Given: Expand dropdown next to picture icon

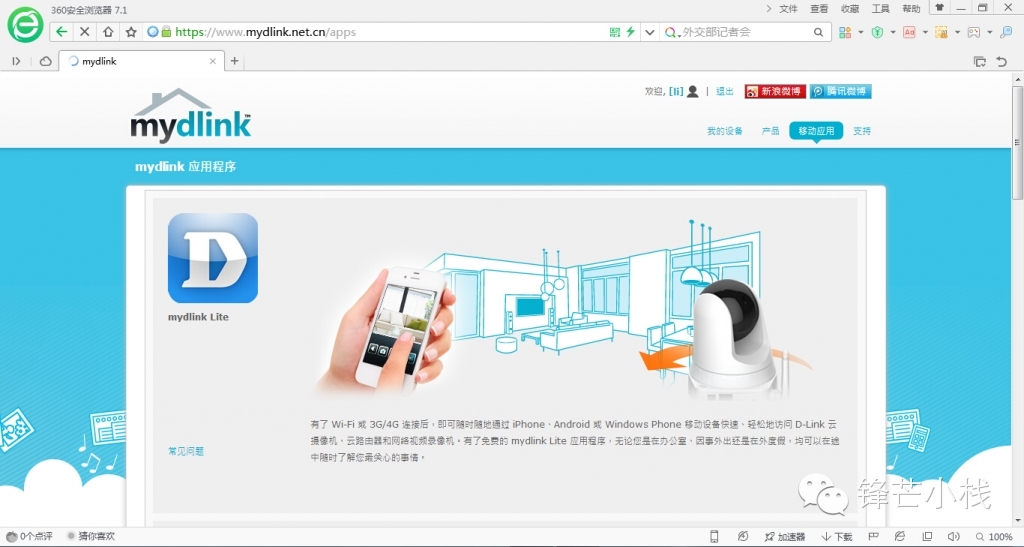Looking at the screenshot, I should coord(989,32).
